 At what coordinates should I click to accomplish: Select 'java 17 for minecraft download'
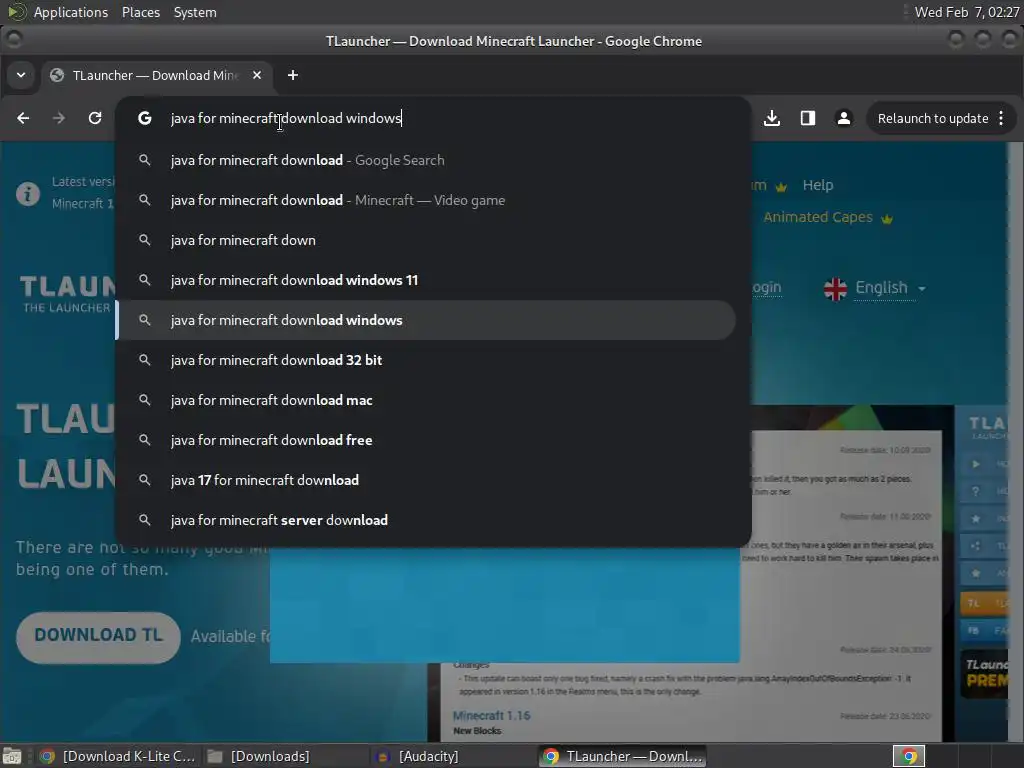(425, 480)
